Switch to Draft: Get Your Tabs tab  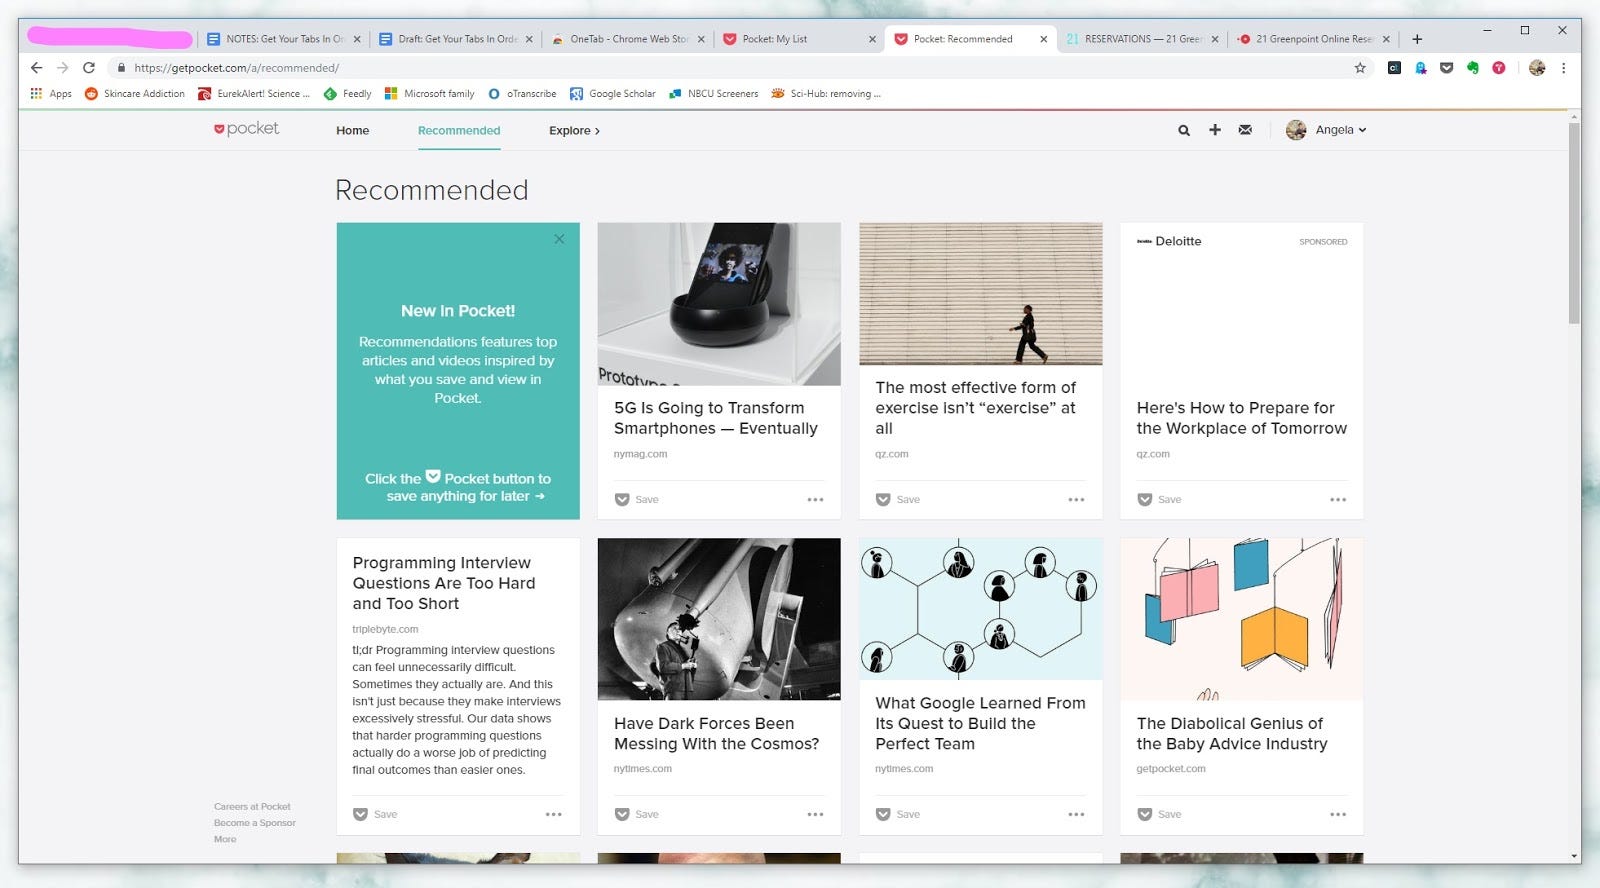455,39
